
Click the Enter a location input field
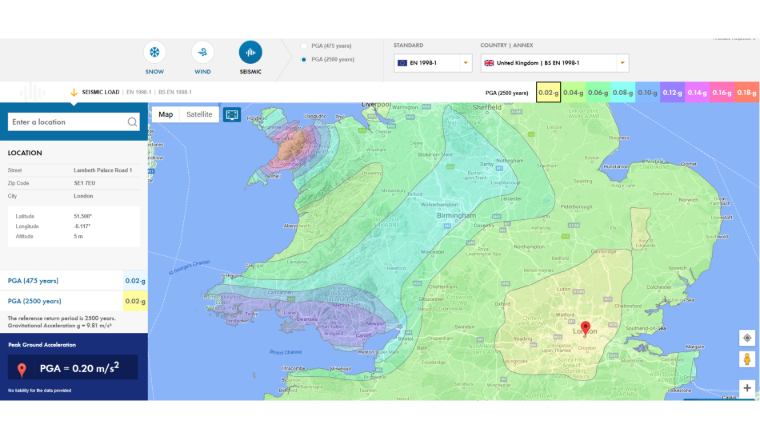(74, 122)
